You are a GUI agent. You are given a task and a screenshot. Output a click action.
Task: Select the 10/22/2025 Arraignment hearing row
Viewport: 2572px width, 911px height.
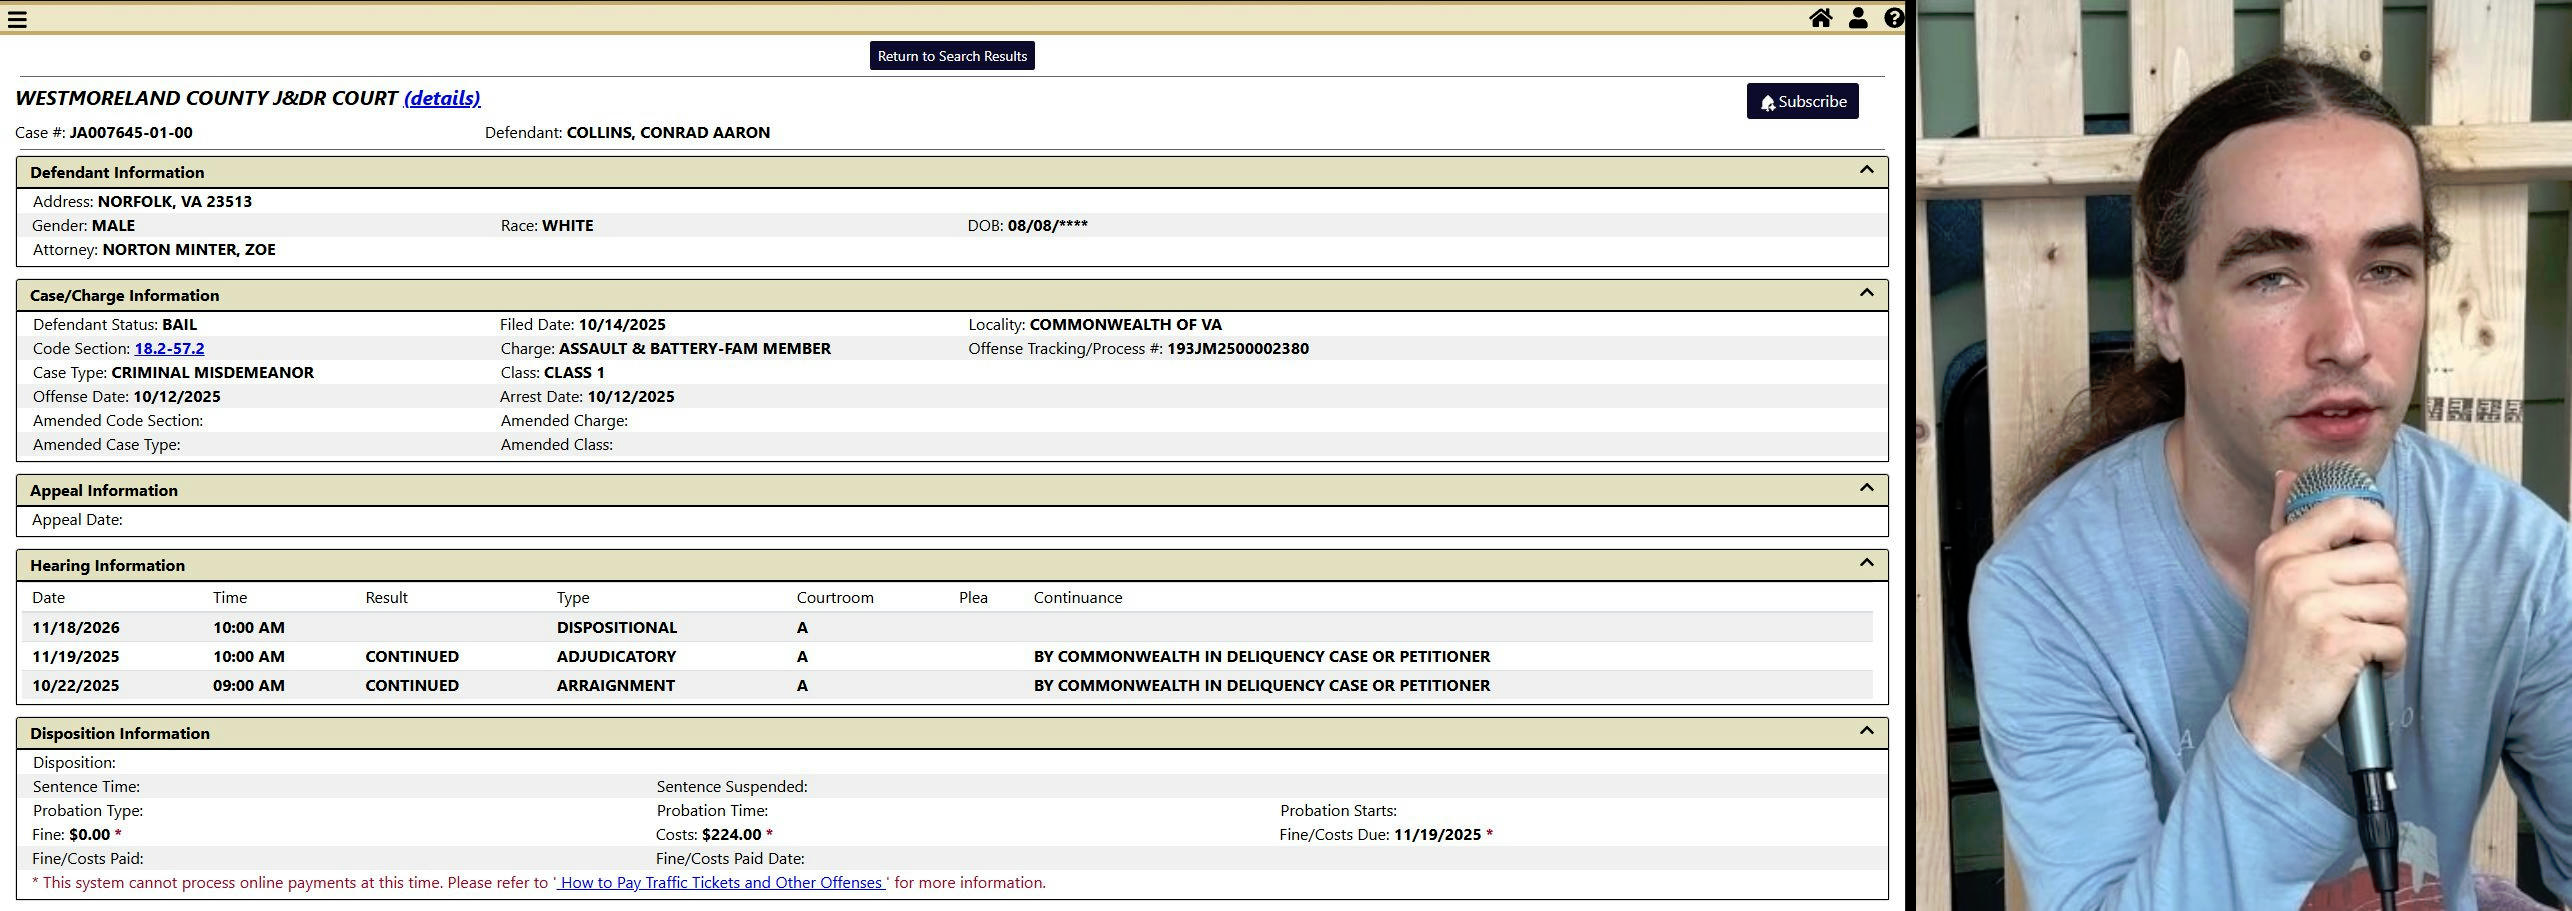pos(616,685)
